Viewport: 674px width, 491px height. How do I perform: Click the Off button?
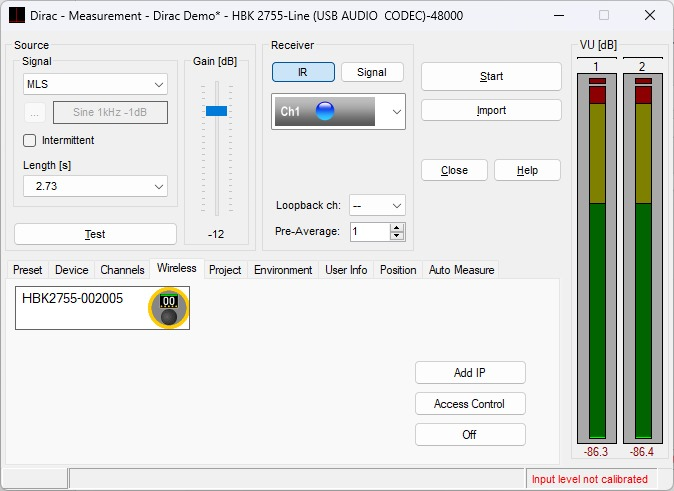pos(470,435)
